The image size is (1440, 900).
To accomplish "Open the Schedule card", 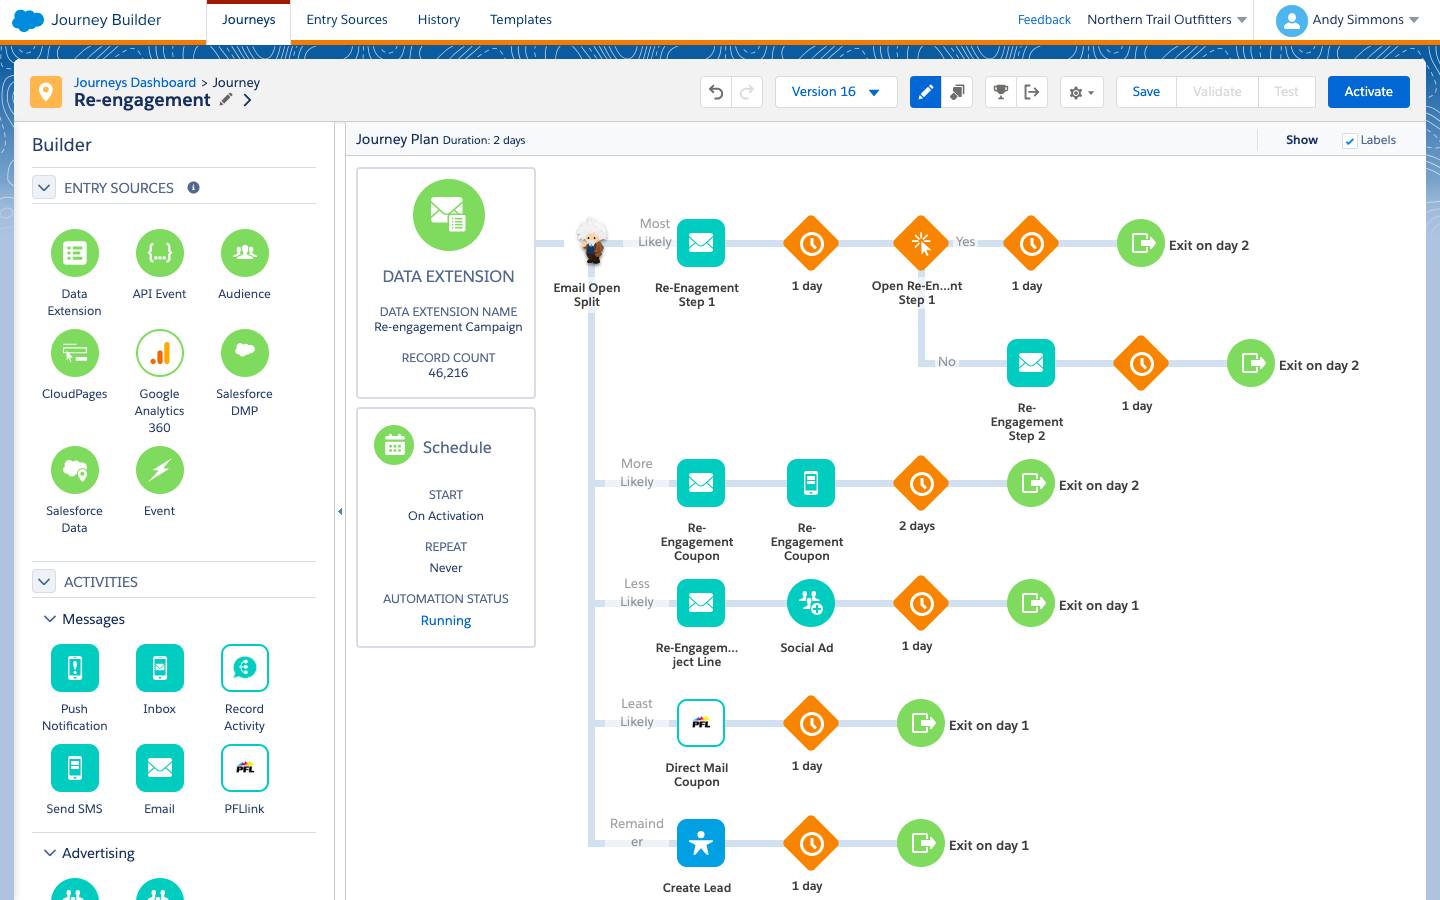I will point(446,527).
